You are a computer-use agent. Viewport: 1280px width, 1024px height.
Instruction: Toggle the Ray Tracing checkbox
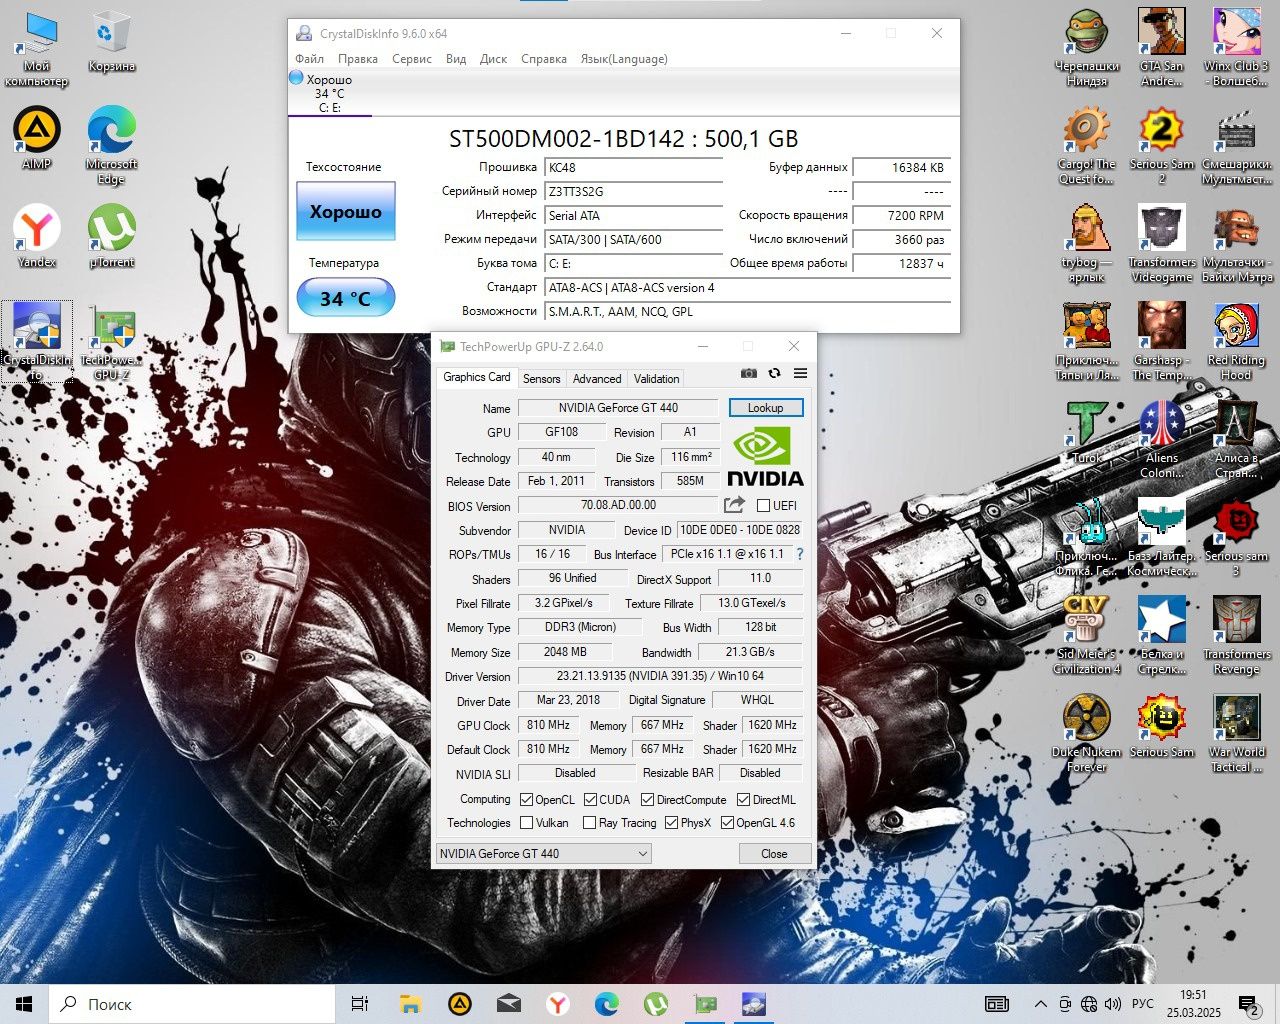(589, 823)
